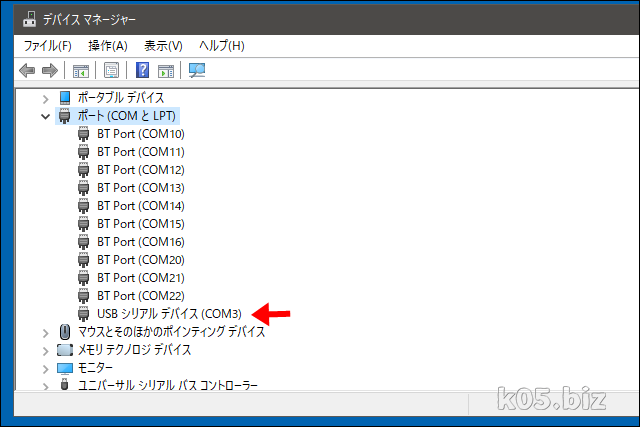Click the ports (COM と LPT) category icon
Viewport: 640px width, 427px height.
point(64,116)
